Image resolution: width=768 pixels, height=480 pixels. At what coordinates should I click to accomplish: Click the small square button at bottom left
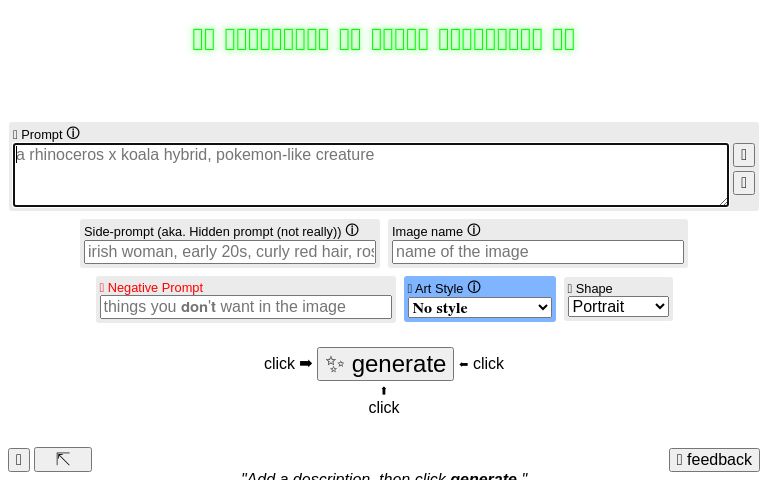18,459
